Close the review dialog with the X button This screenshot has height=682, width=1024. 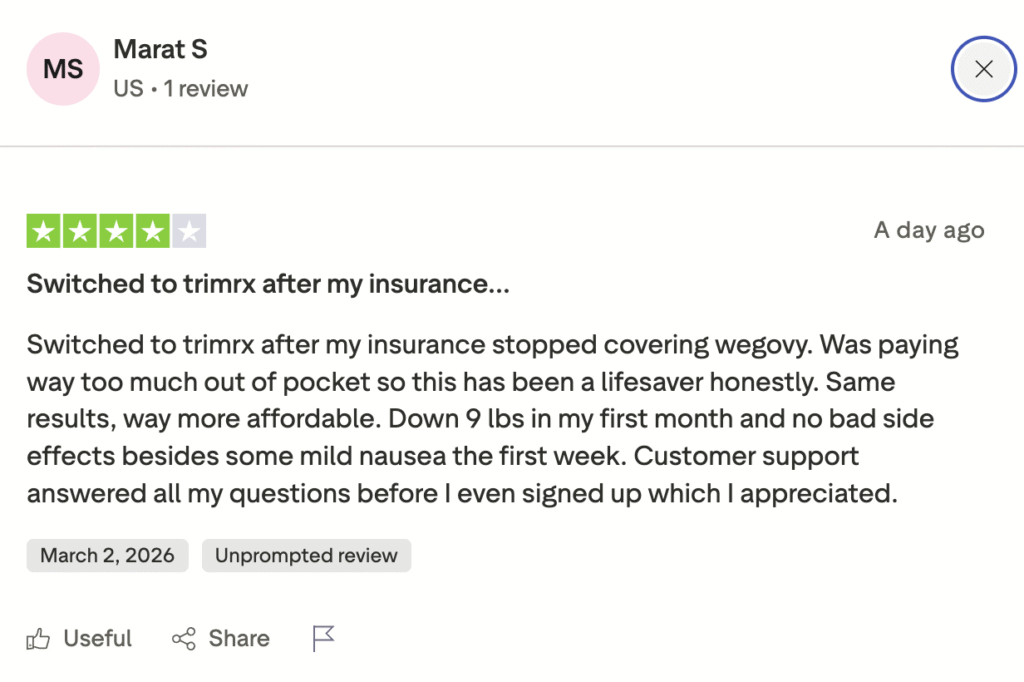[x=983, y=69]
